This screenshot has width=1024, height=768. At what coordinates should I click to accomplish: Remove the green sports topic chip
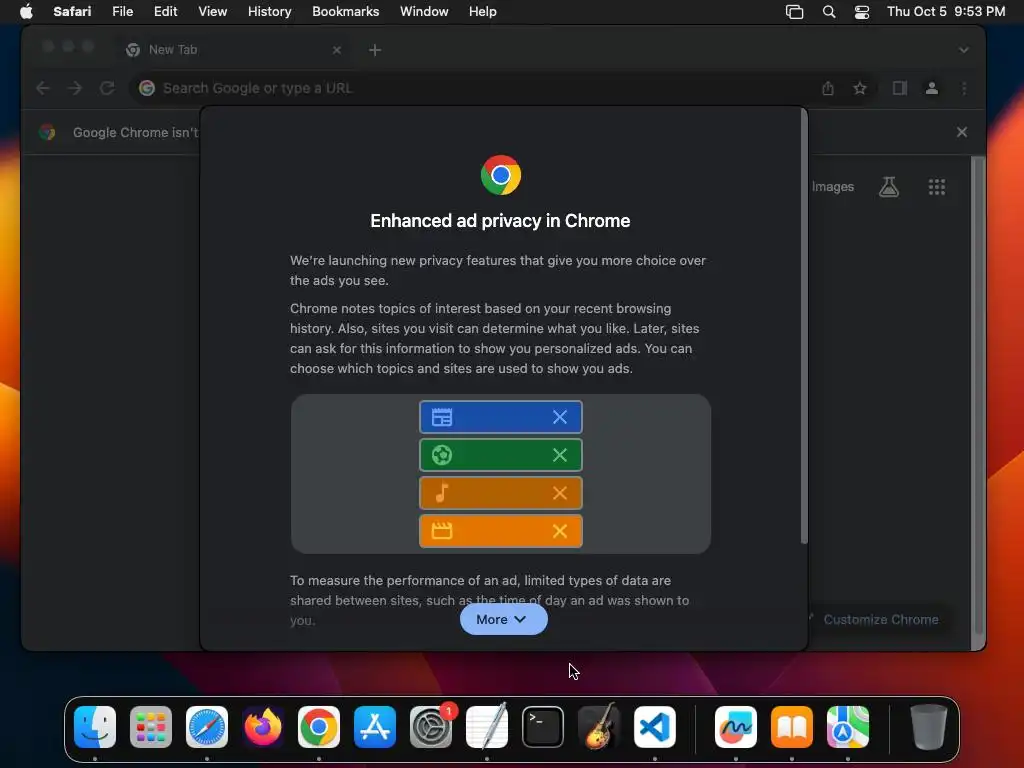560,455
